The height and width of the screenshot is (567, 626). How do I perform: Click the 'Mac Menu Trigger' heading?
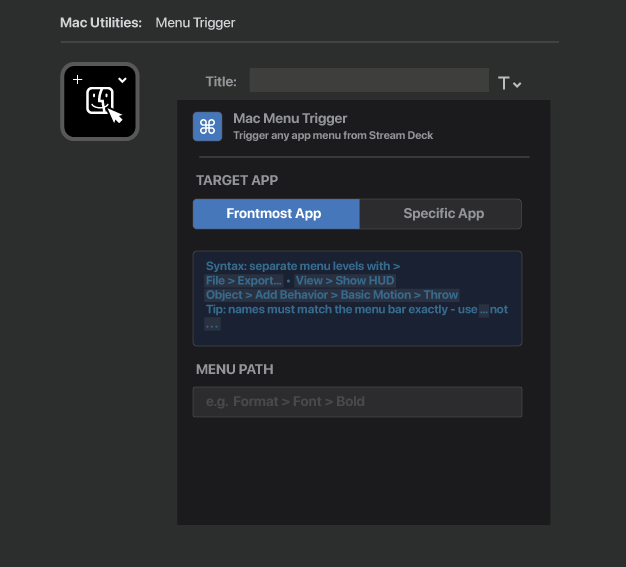(290, 119)
